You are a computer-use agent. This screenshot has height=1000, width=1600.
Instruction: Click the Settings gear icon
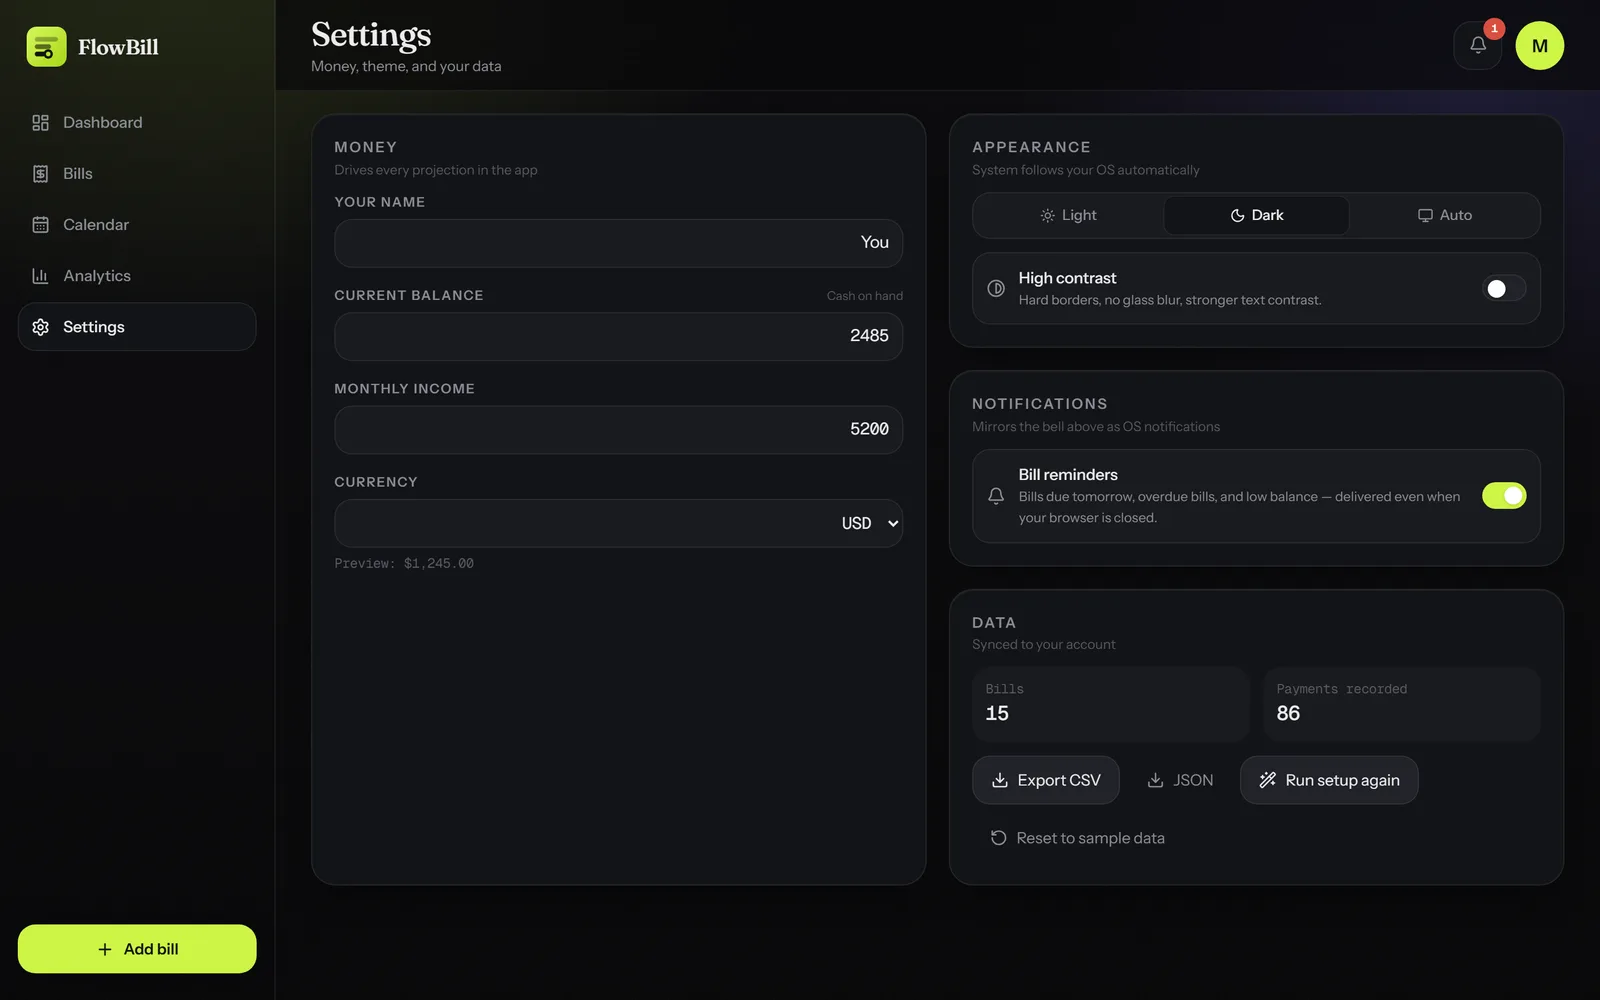point(40,327)
